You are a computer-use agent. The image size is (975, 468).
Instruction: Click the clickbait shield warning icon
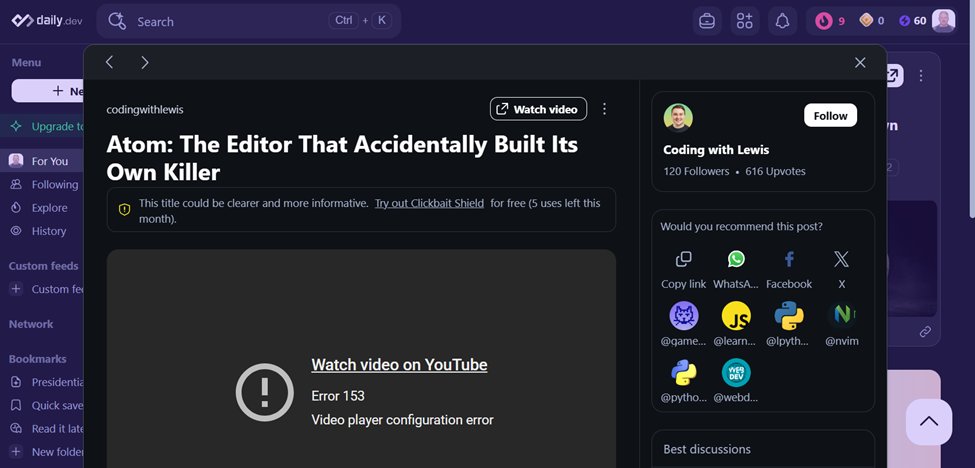pyautogui.click(x=124, y=210)
